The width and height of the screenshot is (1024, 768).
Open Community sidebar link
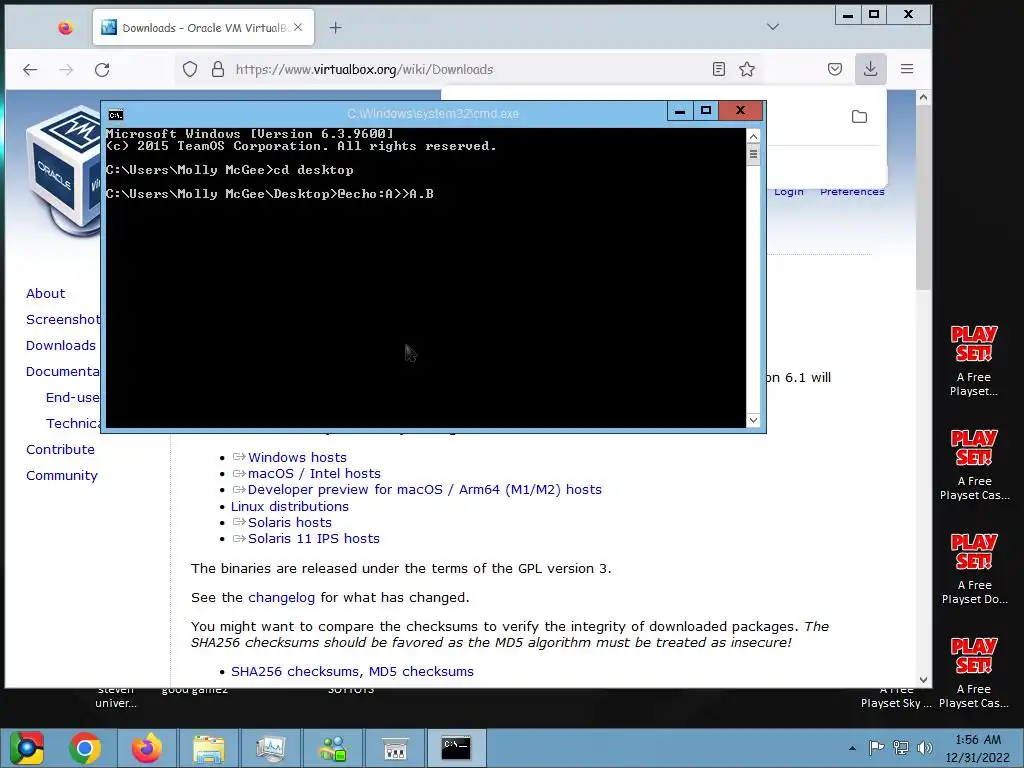(62, 475)
